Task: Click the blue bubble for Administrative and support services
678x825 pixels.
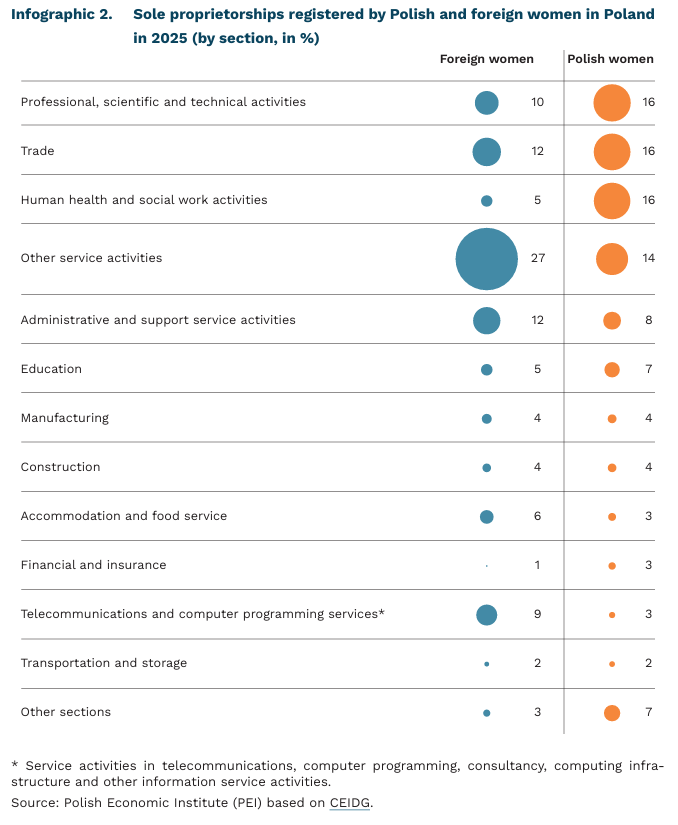Action: point(487,321)
